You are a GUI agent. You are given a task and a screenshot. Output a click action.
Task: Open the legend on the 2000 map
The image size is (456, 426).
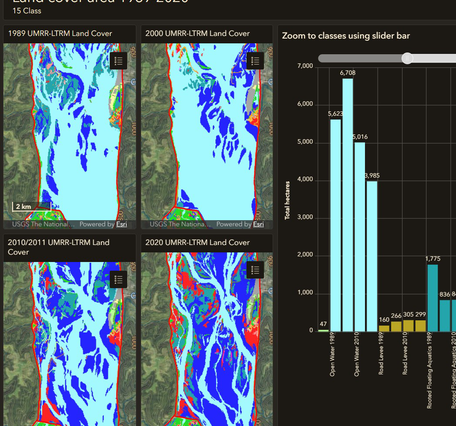[255, 61]
